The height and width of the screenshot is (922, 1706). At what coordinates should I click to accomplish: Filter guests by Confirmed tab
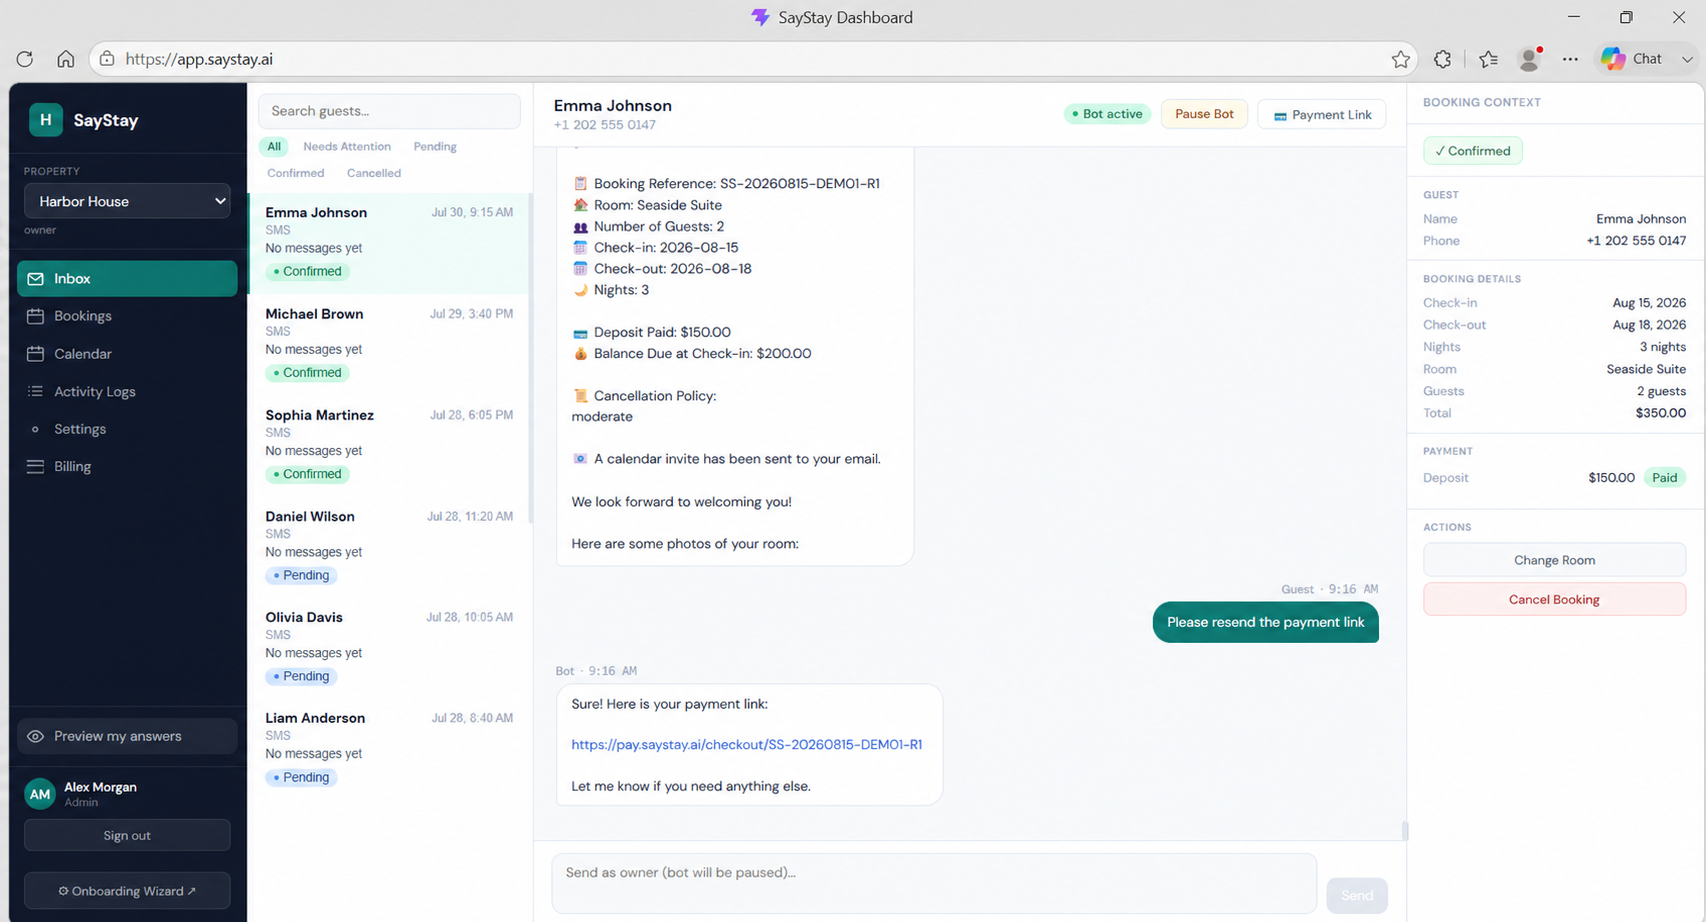(x=296, y=173)
